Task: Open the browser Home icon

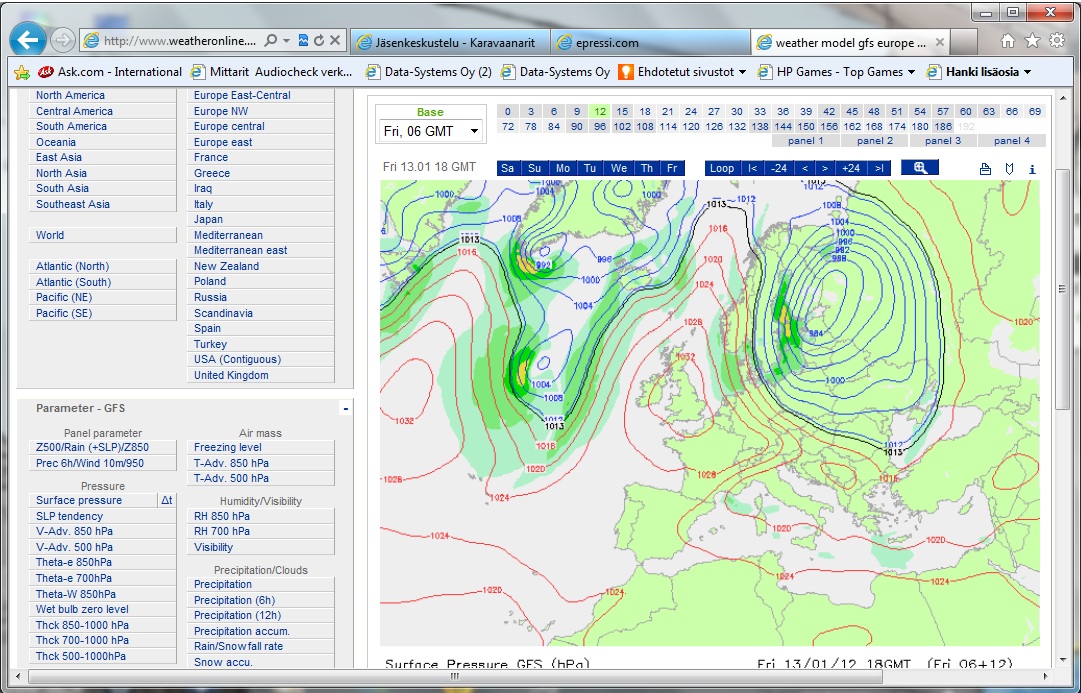Action: (x=1008, y=41)
